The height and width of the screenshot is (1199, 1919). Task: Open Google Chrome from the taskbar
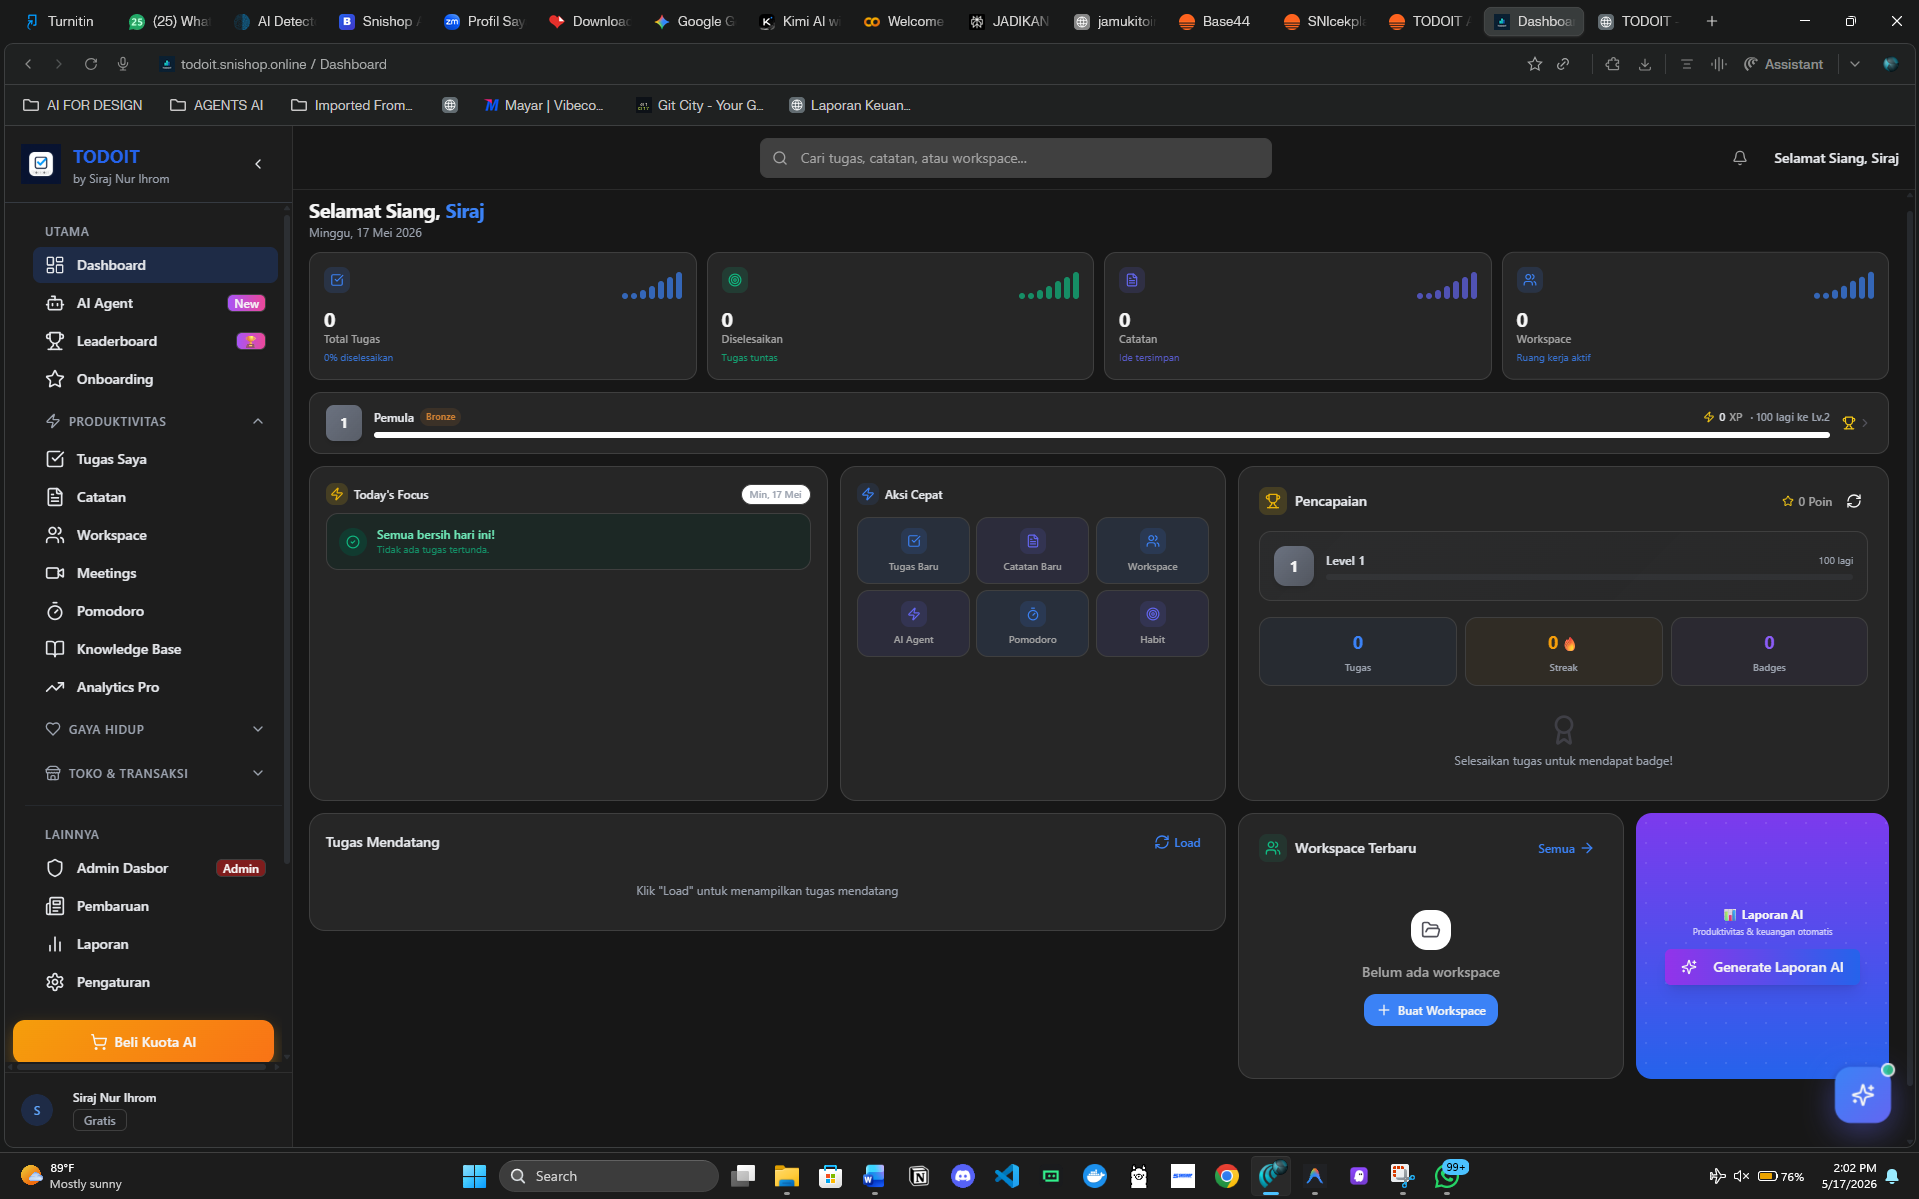click(1227, 1176)
